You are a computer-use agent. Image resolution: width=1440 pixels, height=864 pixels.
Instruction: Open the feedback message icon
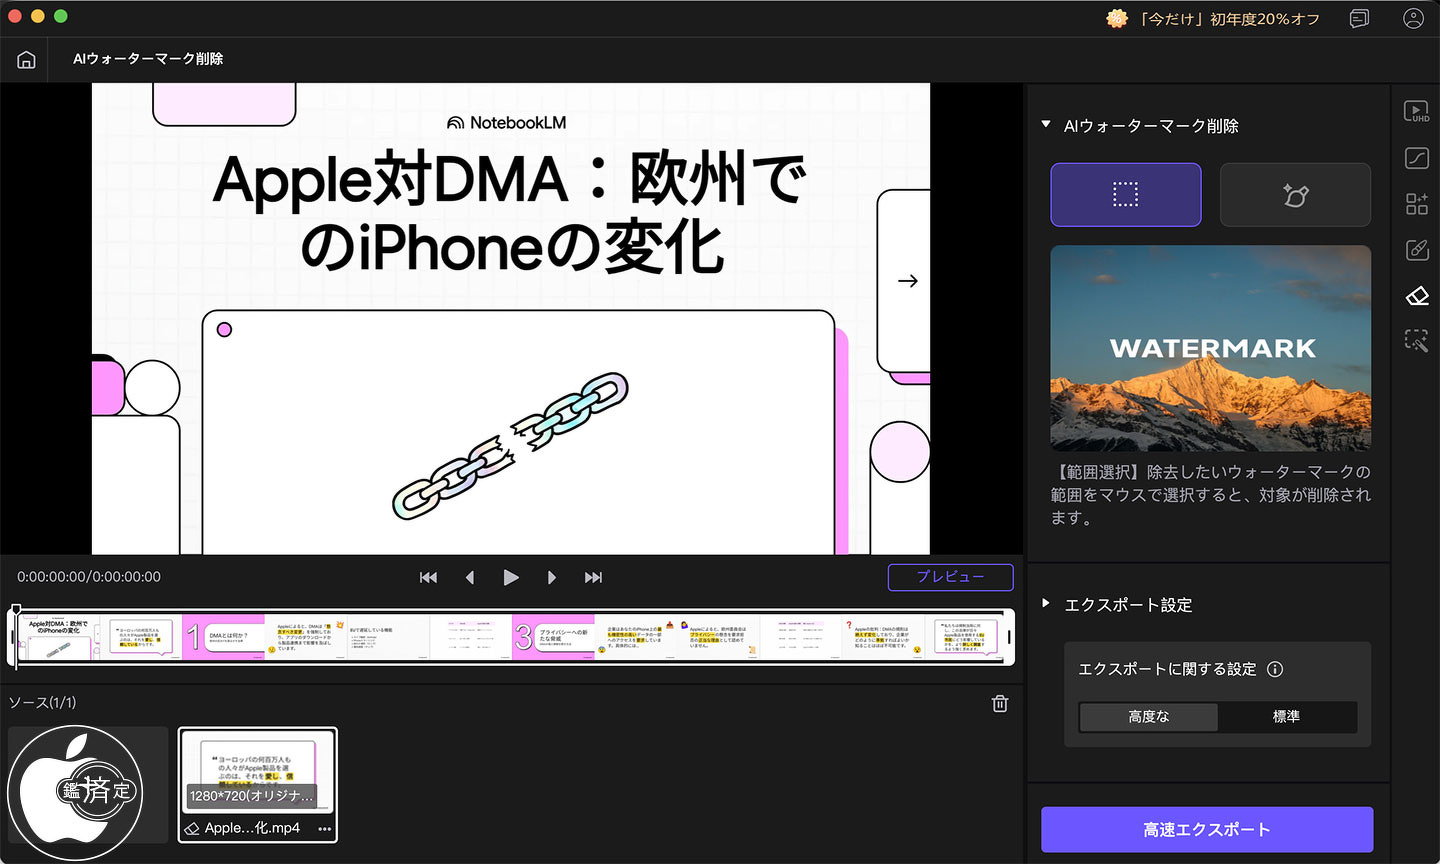[1359, 19]
